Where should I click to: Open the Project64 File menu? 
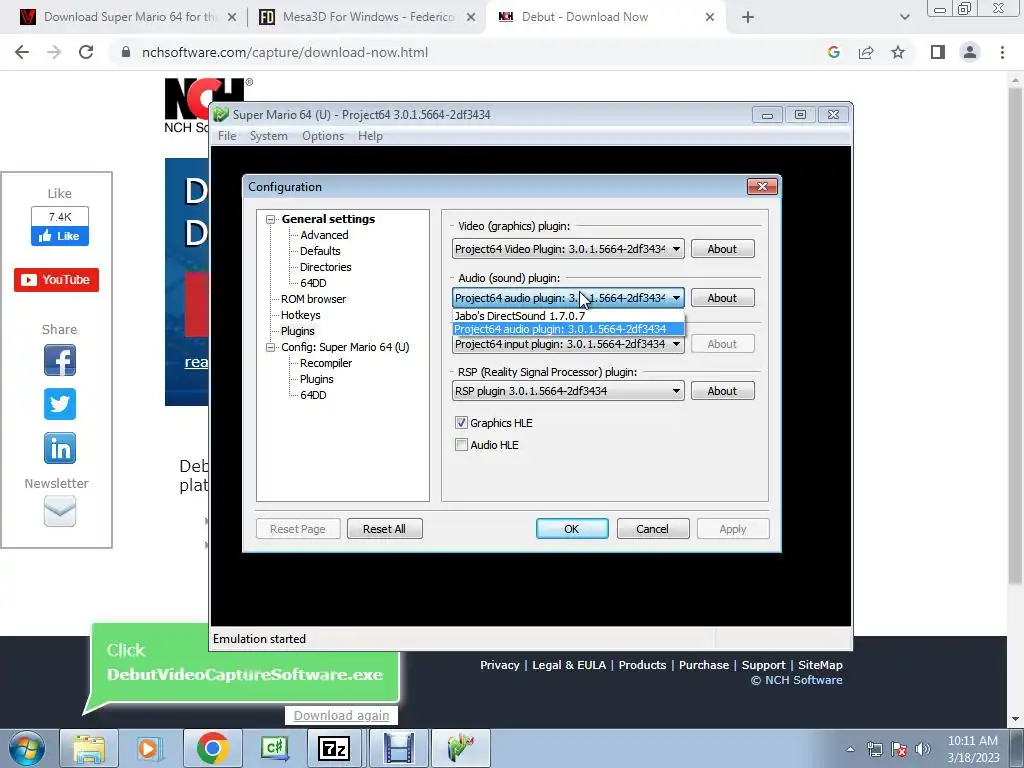[227, 136]
